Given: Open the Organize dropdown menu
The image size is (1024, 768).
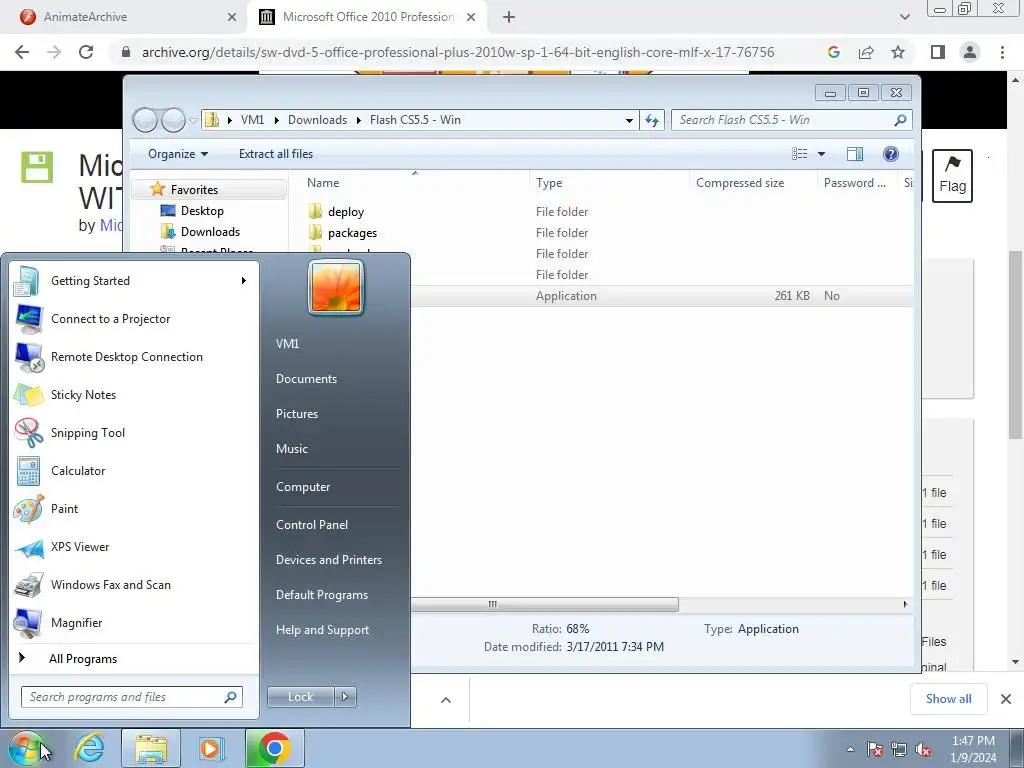Looking at the screenshot, I should (x=178, y=154).
